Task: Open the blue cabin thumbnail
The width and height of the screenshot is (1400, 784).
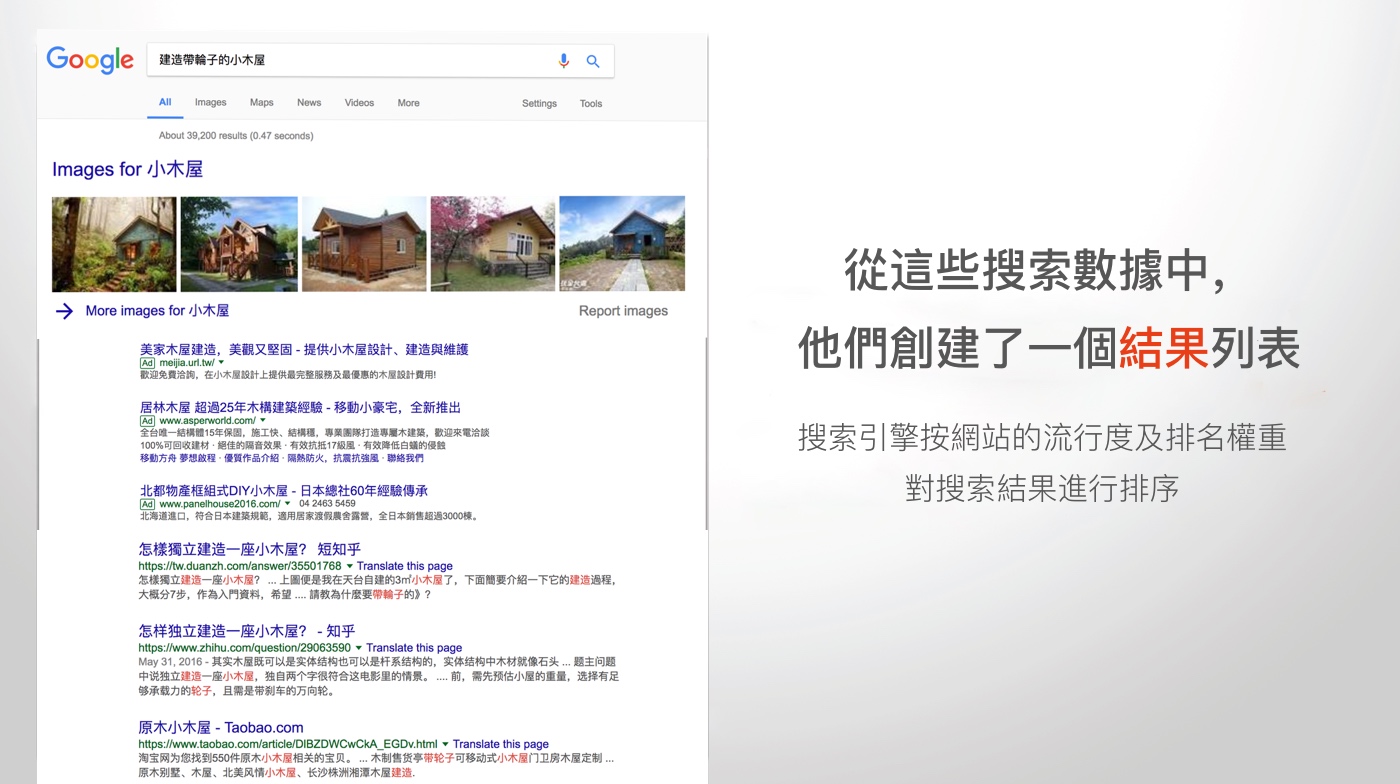Action: [x=622, y=244]
